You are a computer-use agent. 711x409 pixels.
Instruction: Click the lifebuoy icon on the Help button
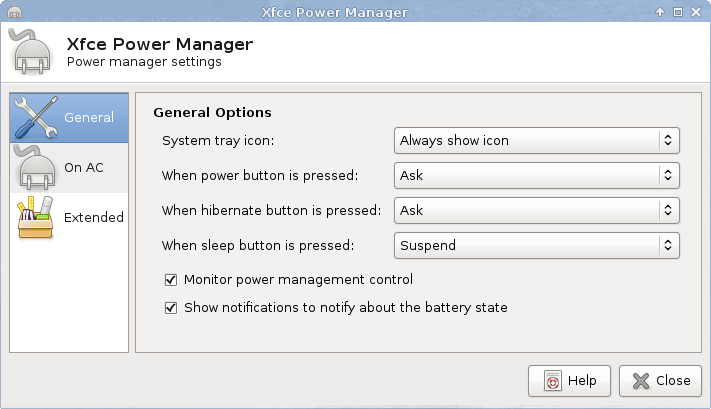(x=553, y=381)
